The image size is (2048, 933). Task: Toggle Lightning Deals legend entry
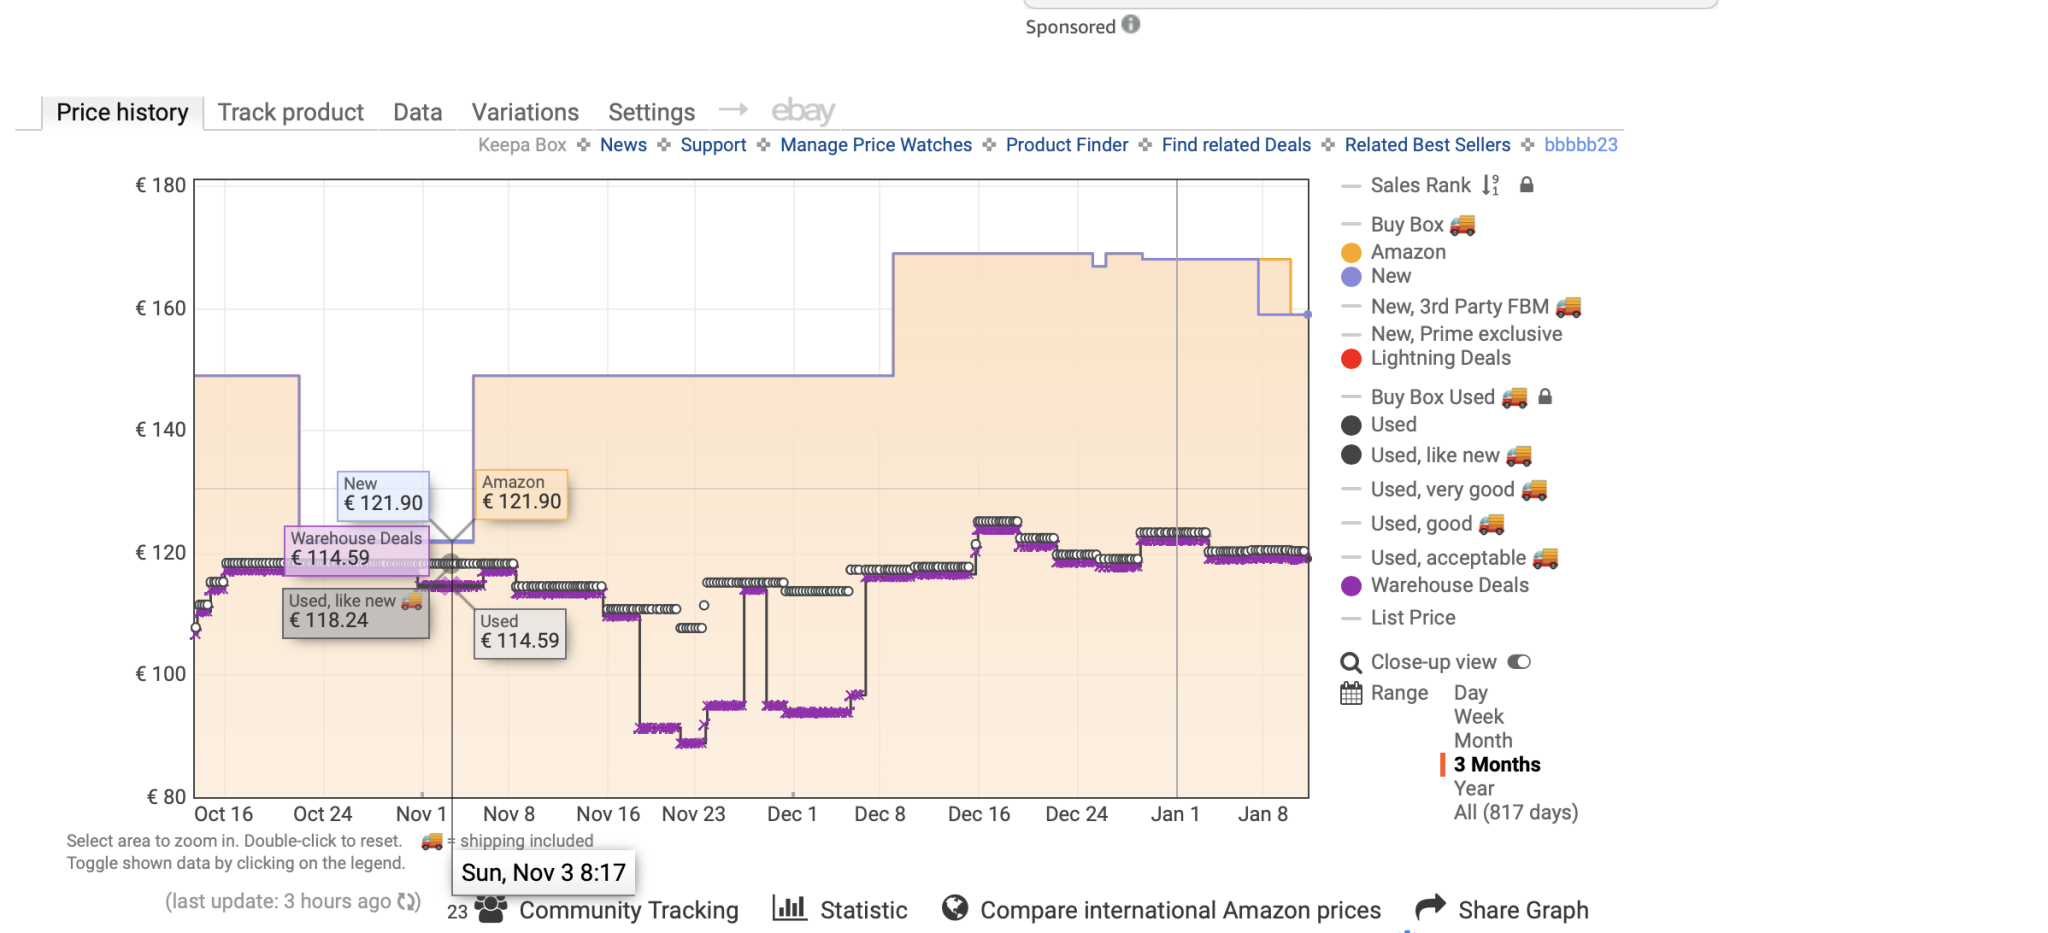click(1439, 358)
